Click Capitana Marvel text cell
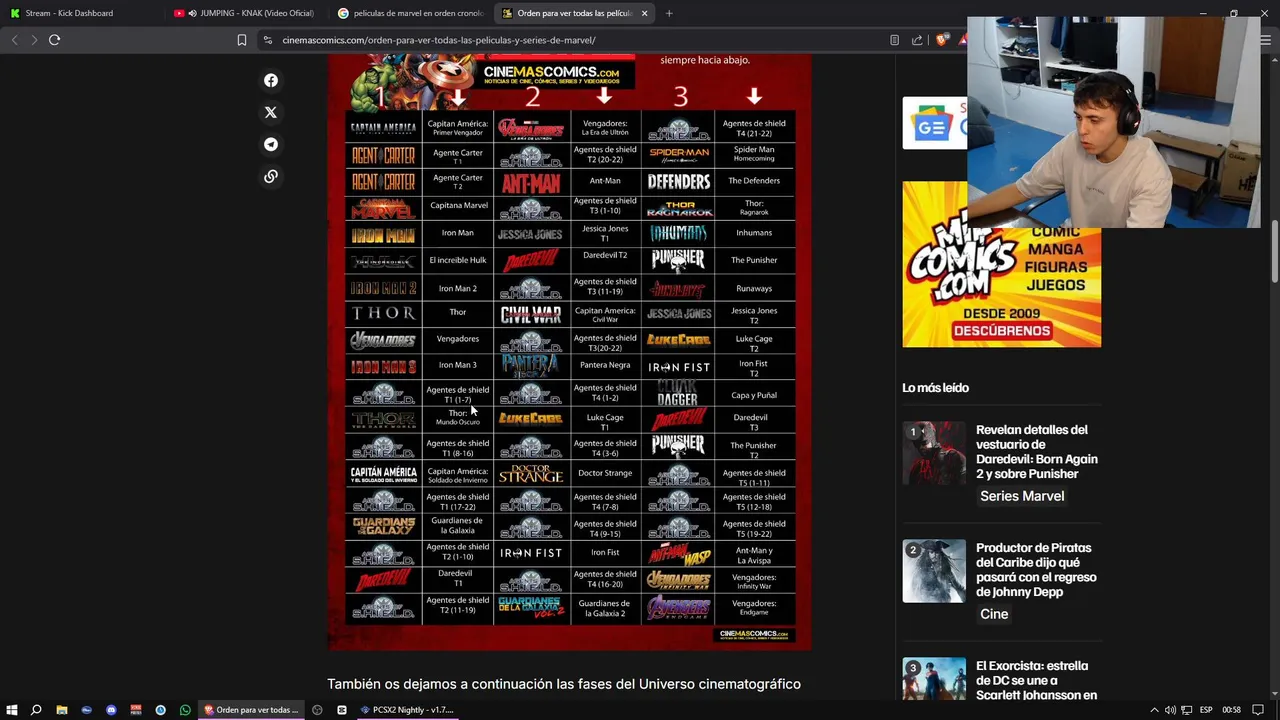The image size is (1280, 720). click(x=458, y=206)
